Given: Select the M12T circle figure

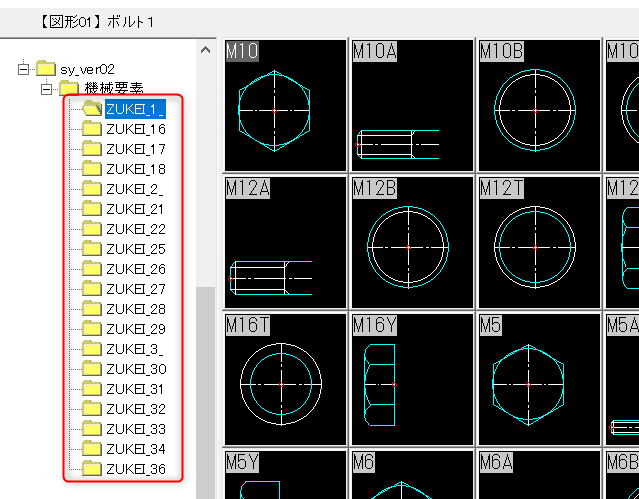Looking at the screenshot, I should click(539, 243).
